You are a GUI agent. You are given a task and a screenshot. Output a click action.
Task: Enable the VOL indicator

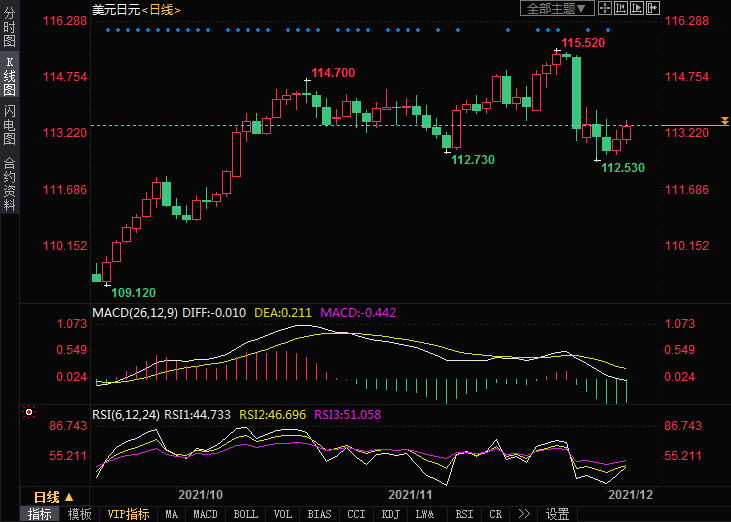click(283, 514)
